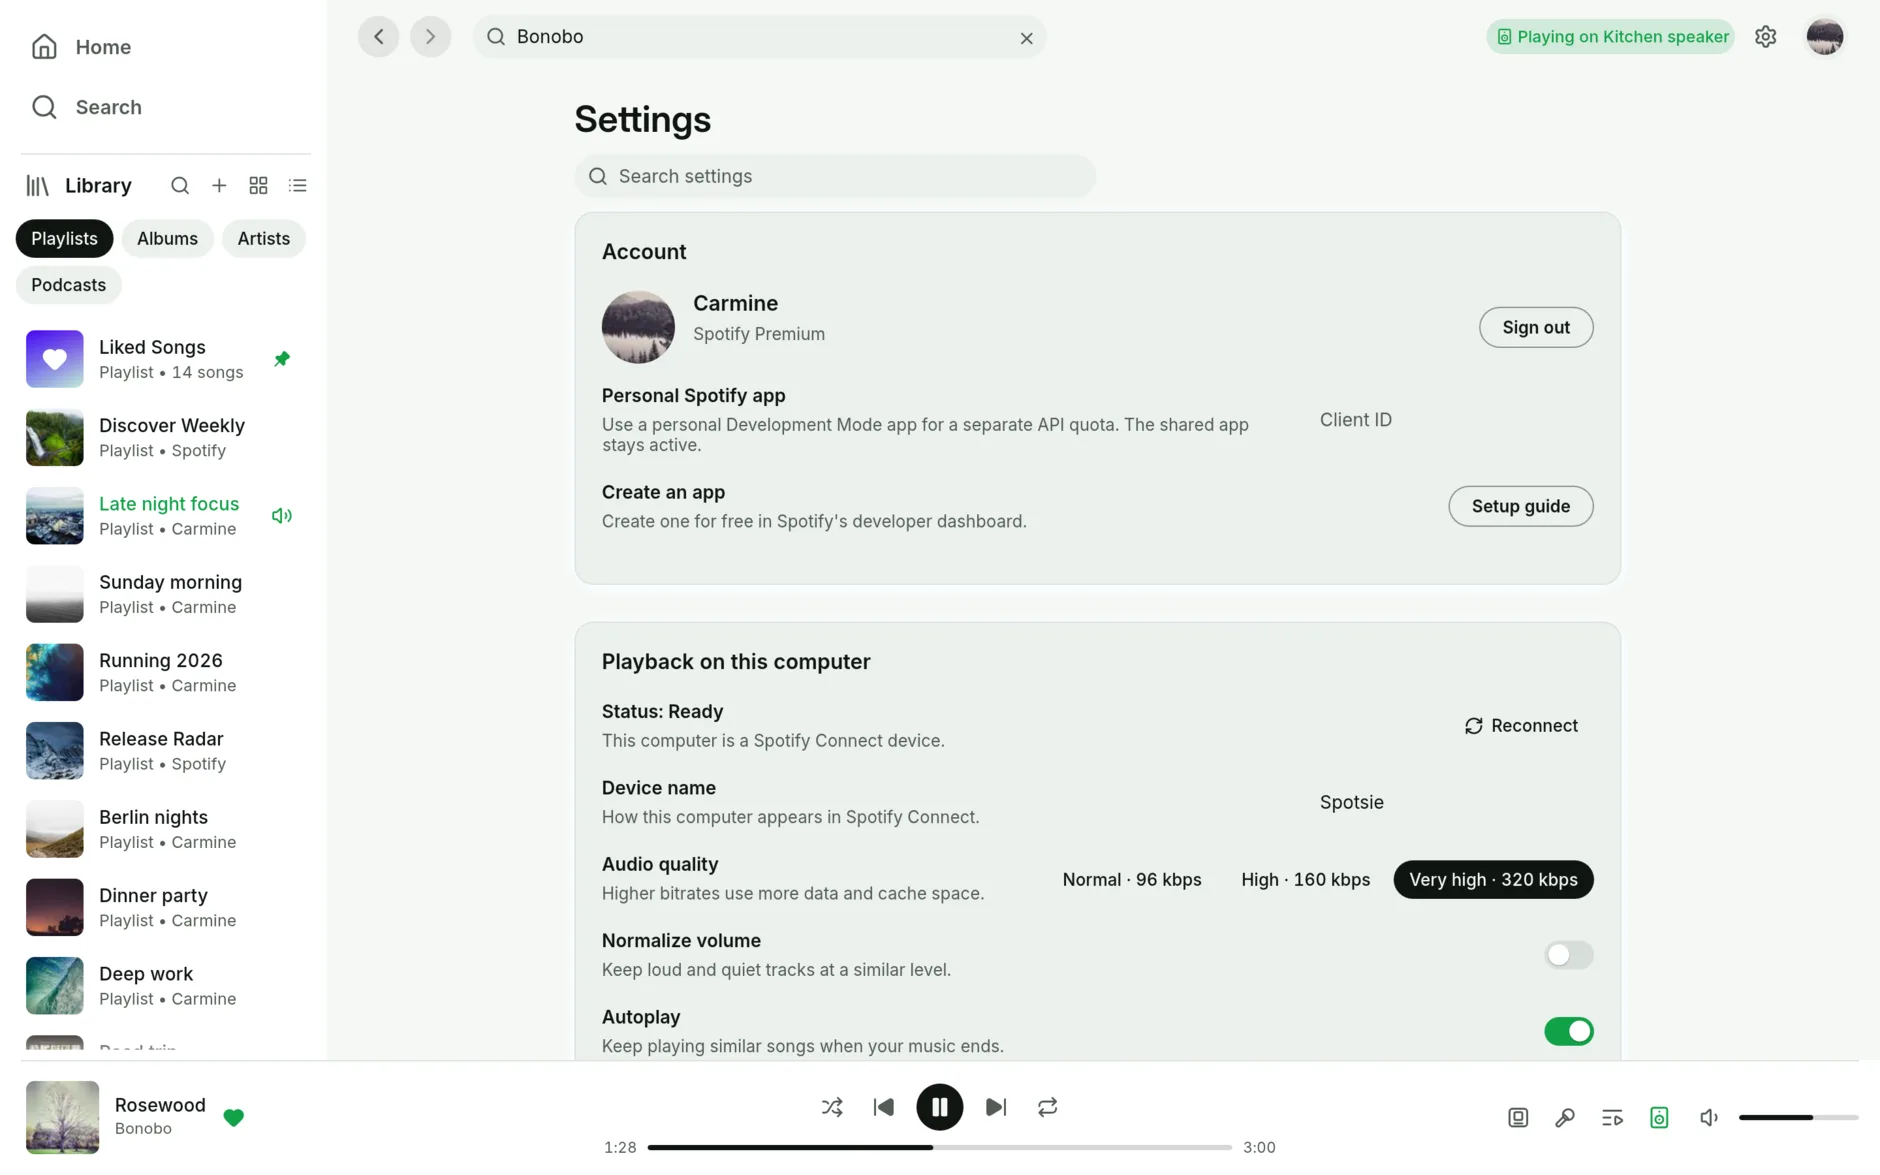Show lyrics with the microphone icon
This screenshot has width=1880, height=1175.
pyautogui.click(x=1565, y=1117)
